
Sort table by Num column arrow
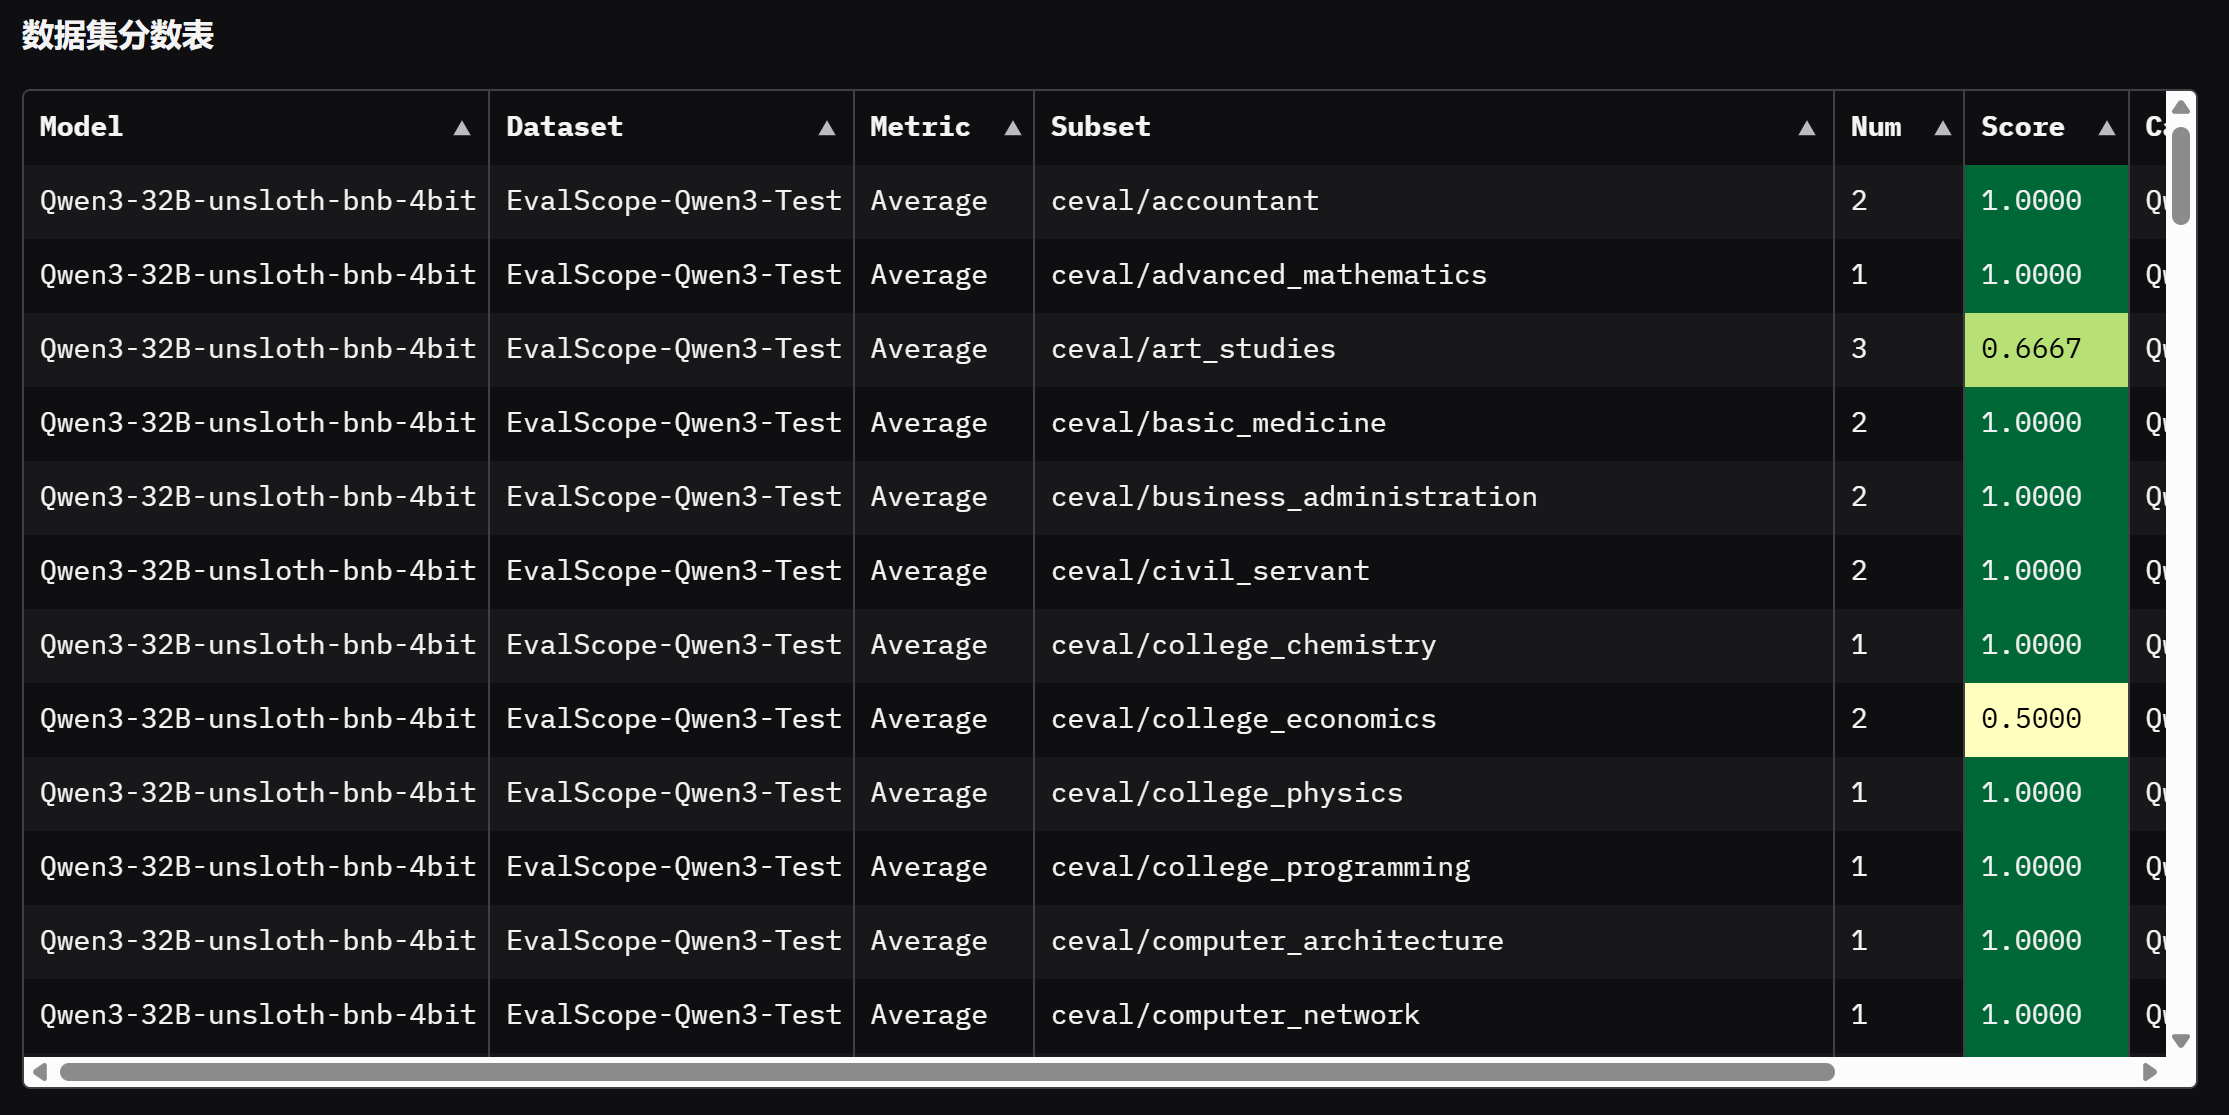pos(1942,128)
